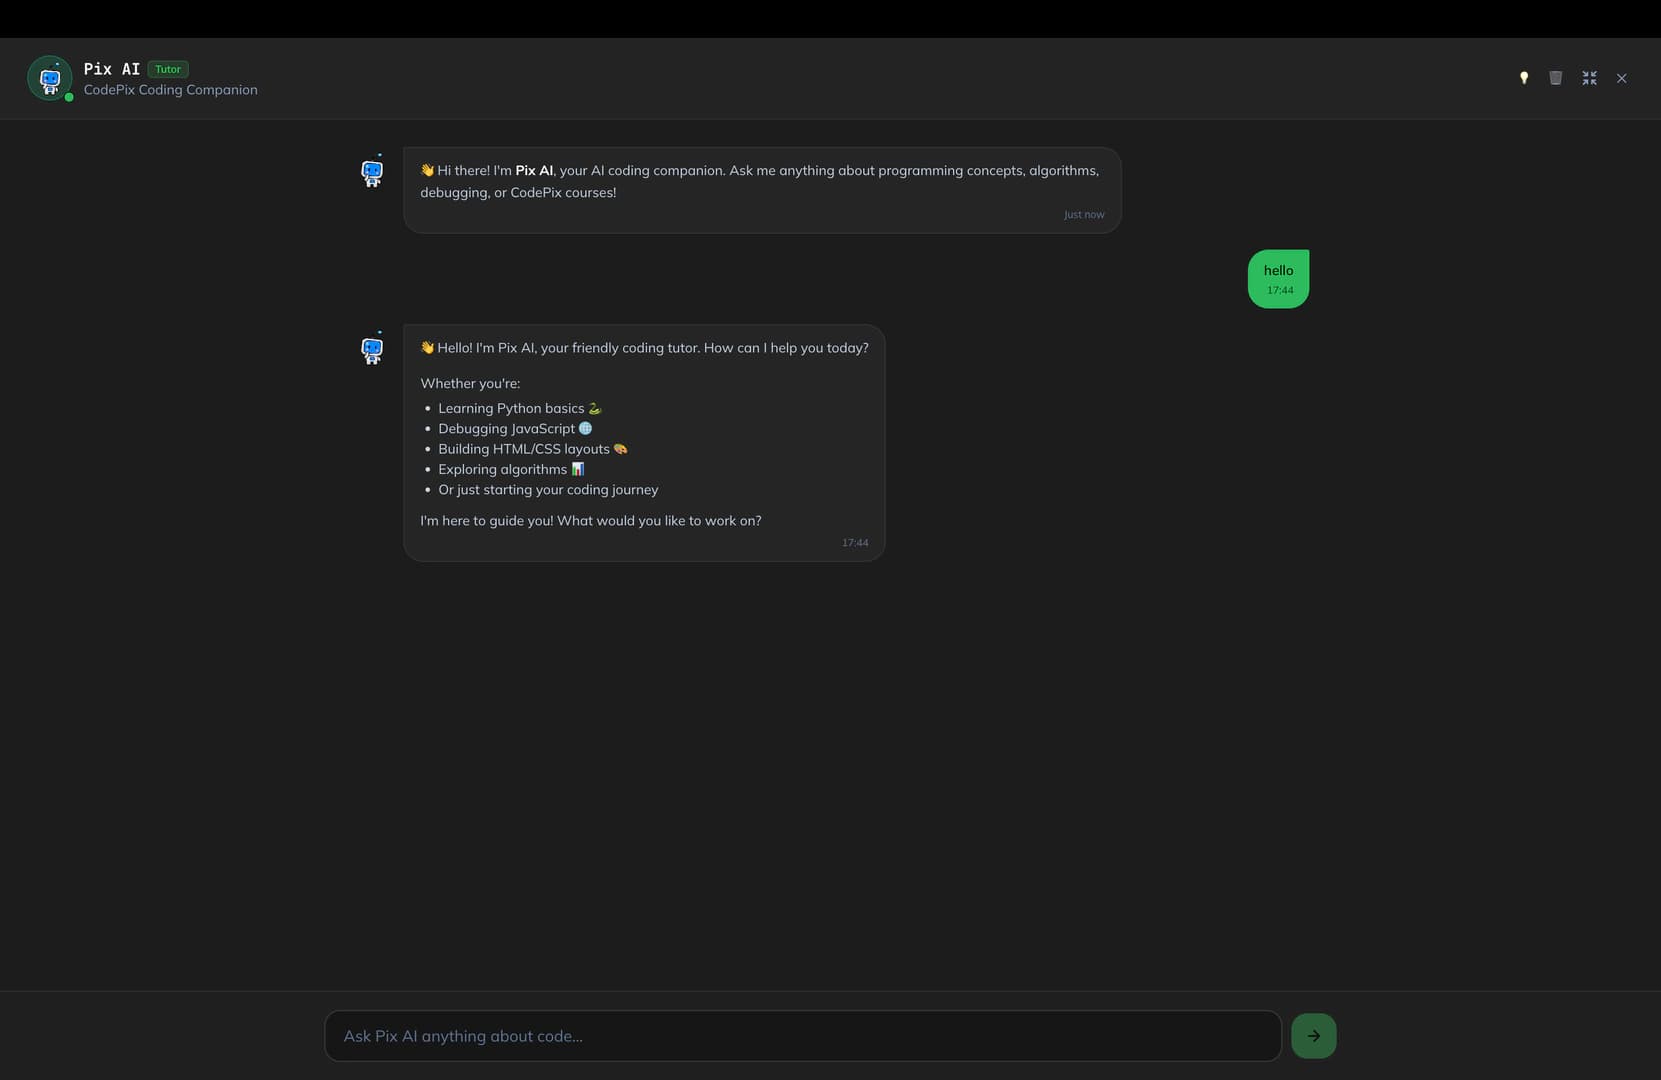Screen dimensions: 1661x1080
Task: Click the 'Exploring algorithms' bullet item
Action: pyautogui.click(x=511, y=469)
